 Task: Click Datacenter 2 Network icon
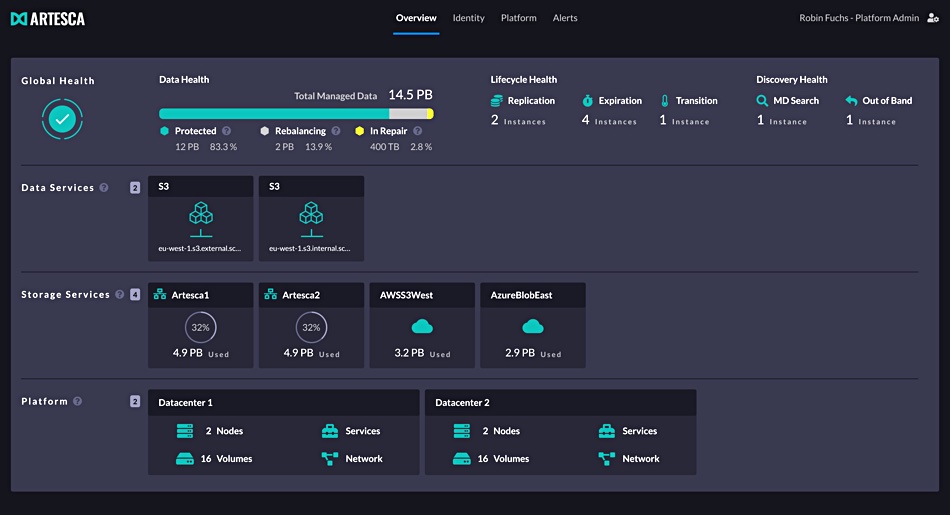point(607,459)
